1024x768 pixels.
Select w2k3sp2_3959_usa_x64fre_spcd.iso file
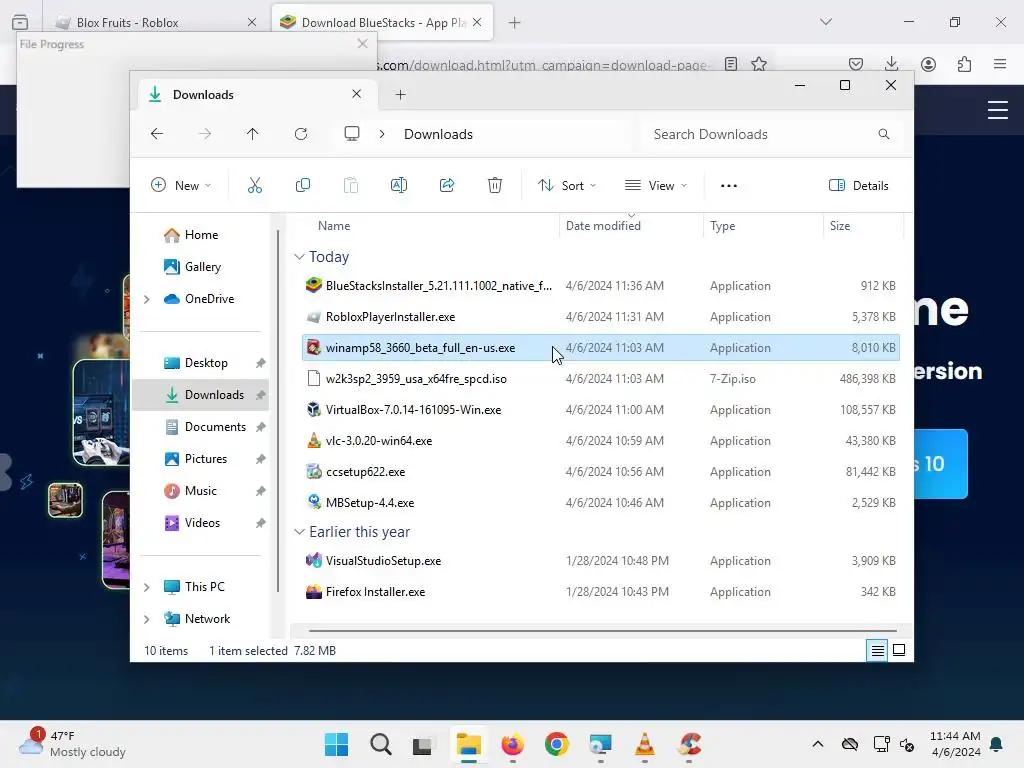tap(601, 379)
